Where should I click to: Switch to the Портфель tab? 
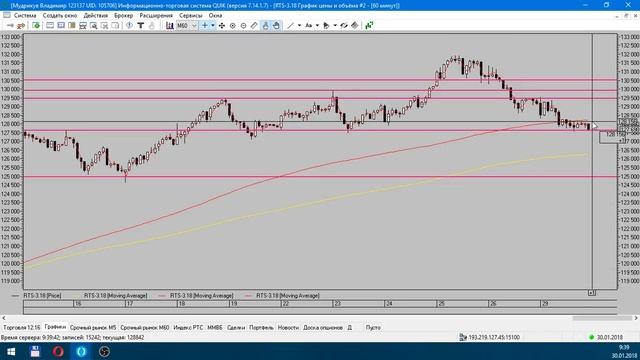point(261,328)
